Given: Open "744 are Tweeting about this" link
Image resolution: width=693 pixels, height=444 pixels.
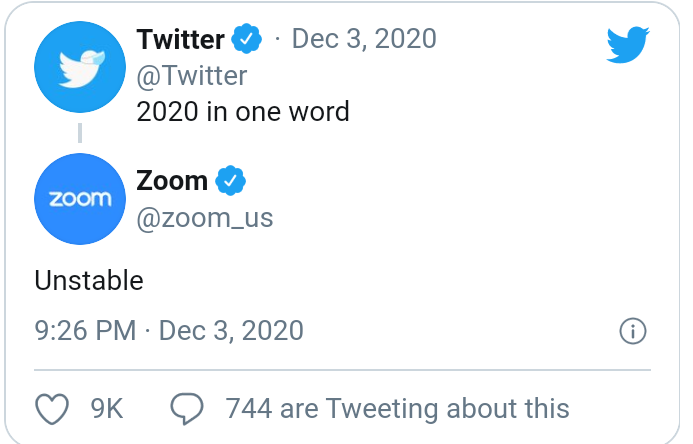Looking at the screenshot, I should 397,409.
